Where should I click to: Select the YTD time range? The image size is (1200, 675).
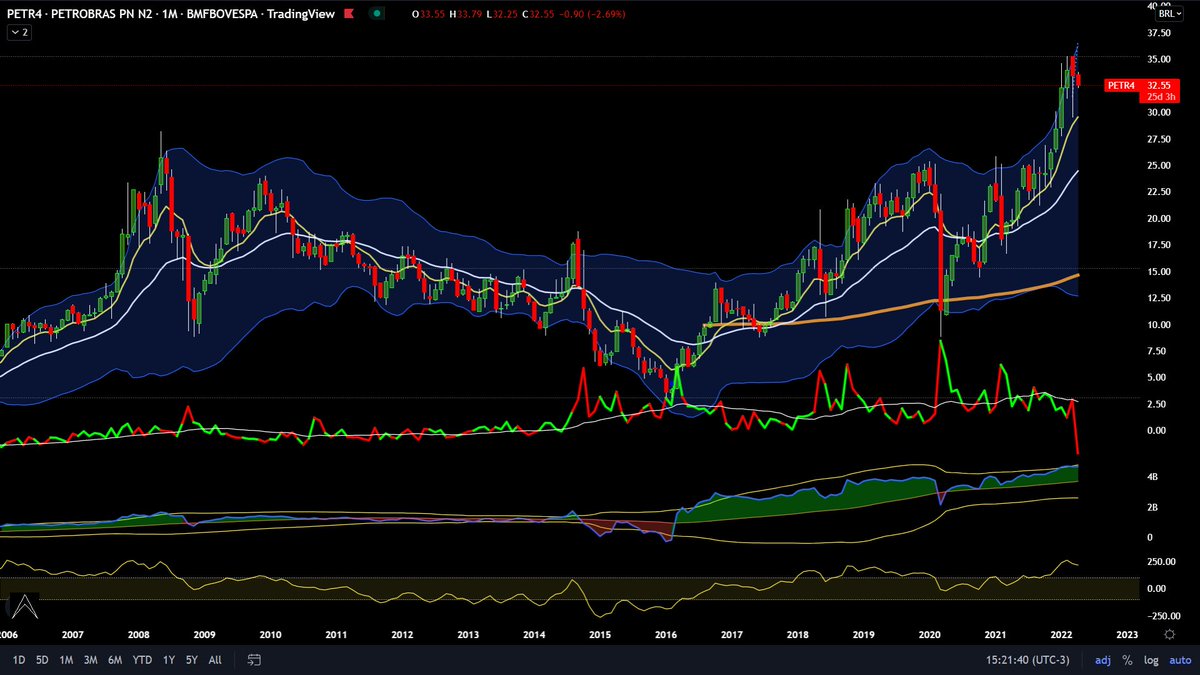coord(142,660)
